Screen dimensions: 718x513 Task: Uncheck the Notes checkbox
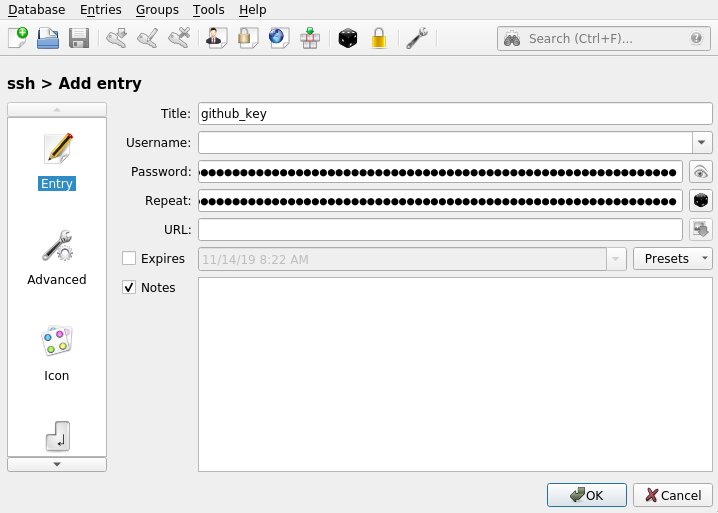(129, 287)
